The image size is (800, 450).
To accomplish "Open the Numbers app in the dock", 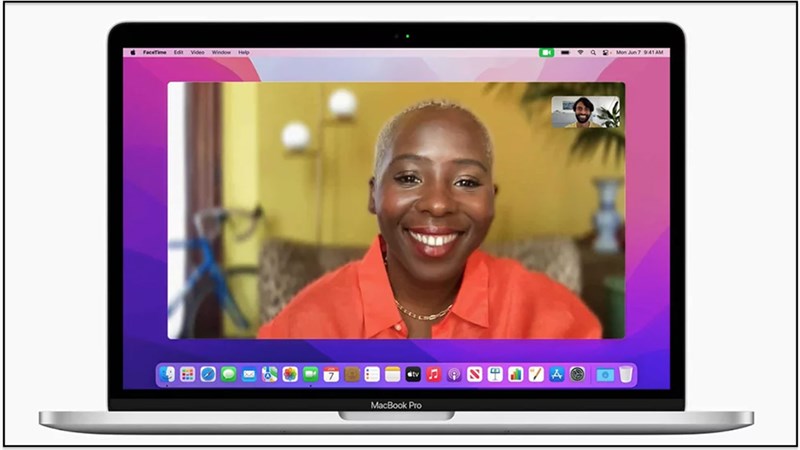I will (x=515, y=374).
